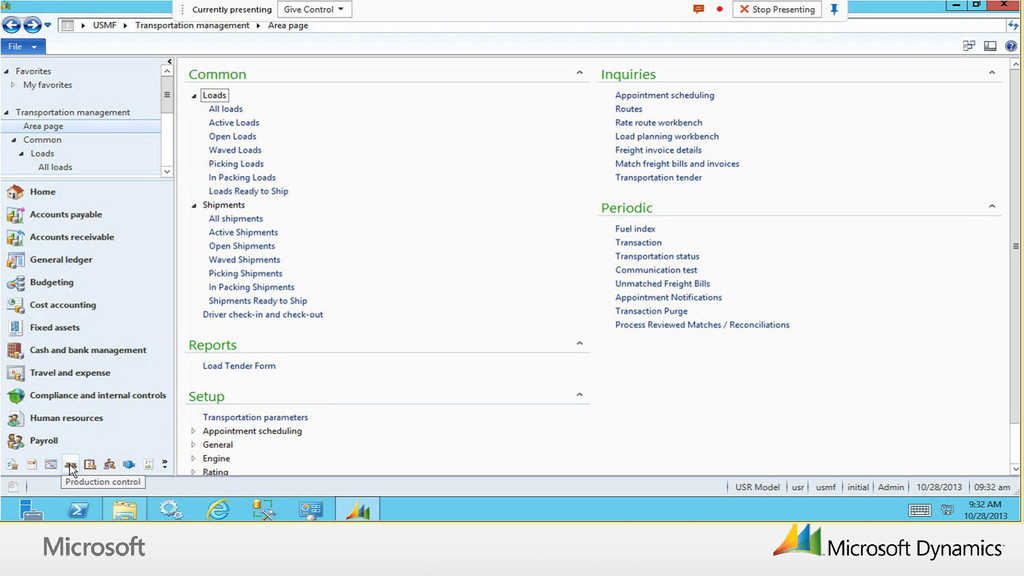Open the Production control module icon
The height and width of the screenshot is (576, 1024).
point(70,464)
